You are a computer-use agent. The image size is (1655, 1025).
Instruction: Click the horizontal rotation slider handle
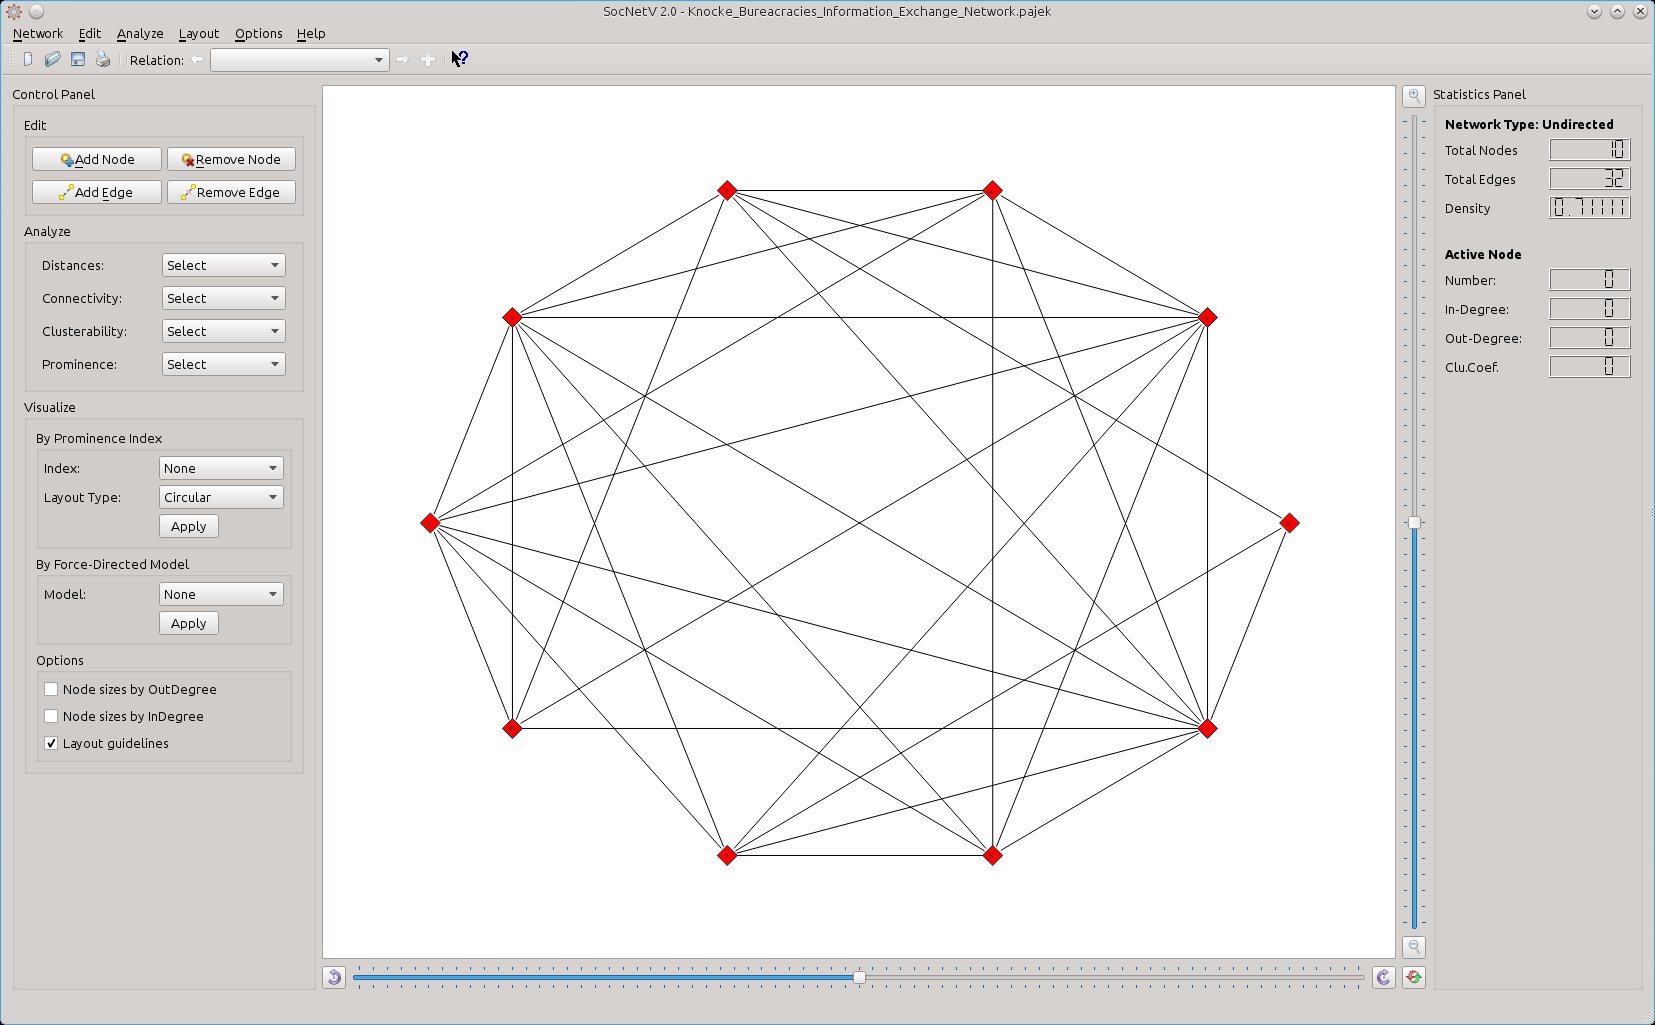859,977
